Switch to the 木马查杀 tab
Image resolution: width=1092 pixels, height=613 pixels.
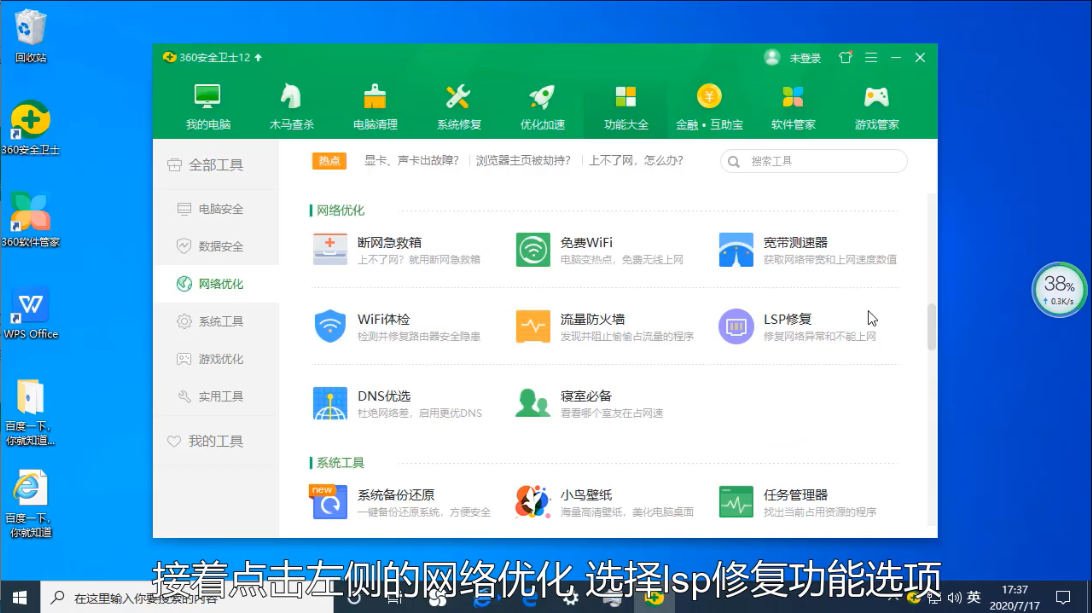291,107
